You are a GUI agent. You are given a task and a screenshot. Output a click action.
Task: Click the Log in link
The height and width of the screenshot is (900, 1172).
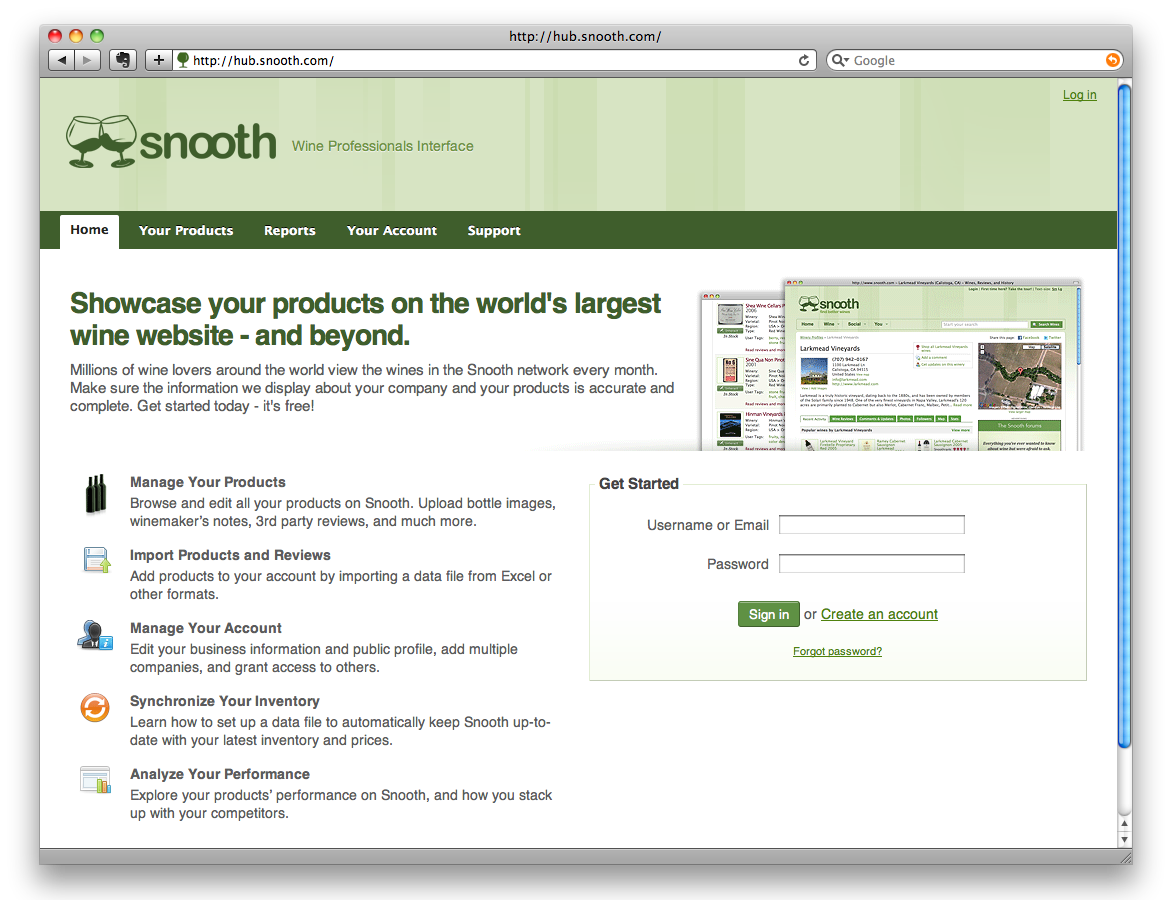1079,95
